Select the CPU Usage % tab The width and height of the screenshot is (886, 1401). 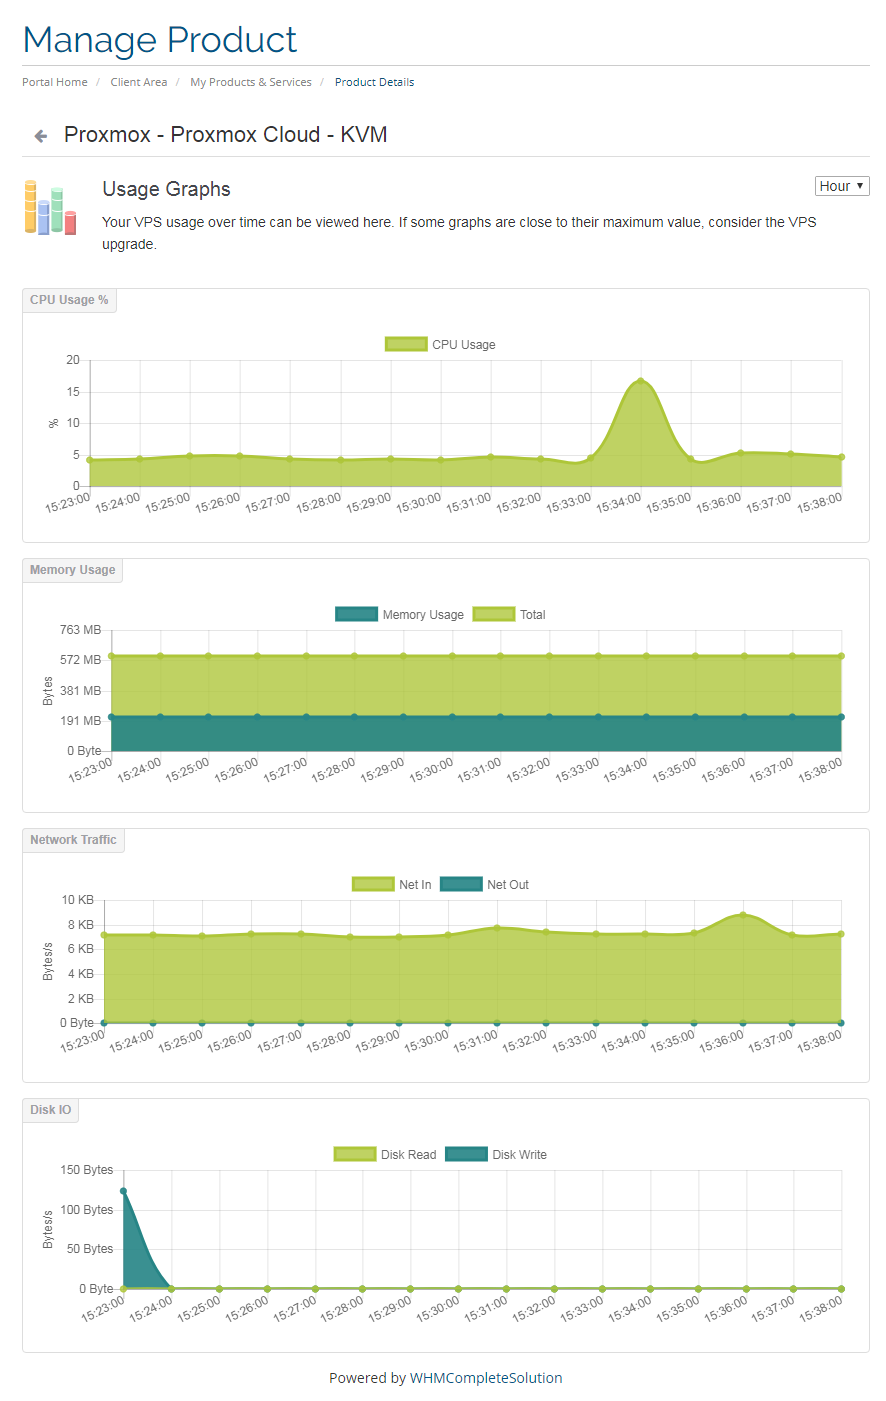[69, 300]
